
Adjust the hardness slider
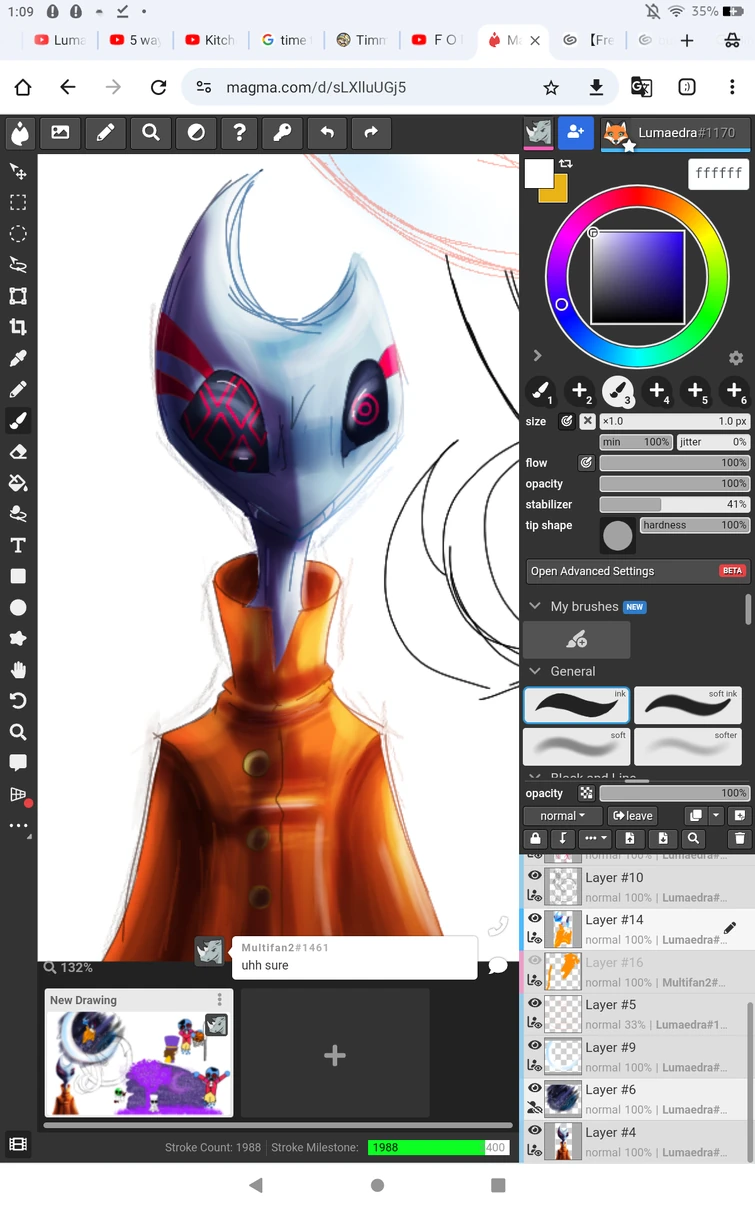pos(694,525)
